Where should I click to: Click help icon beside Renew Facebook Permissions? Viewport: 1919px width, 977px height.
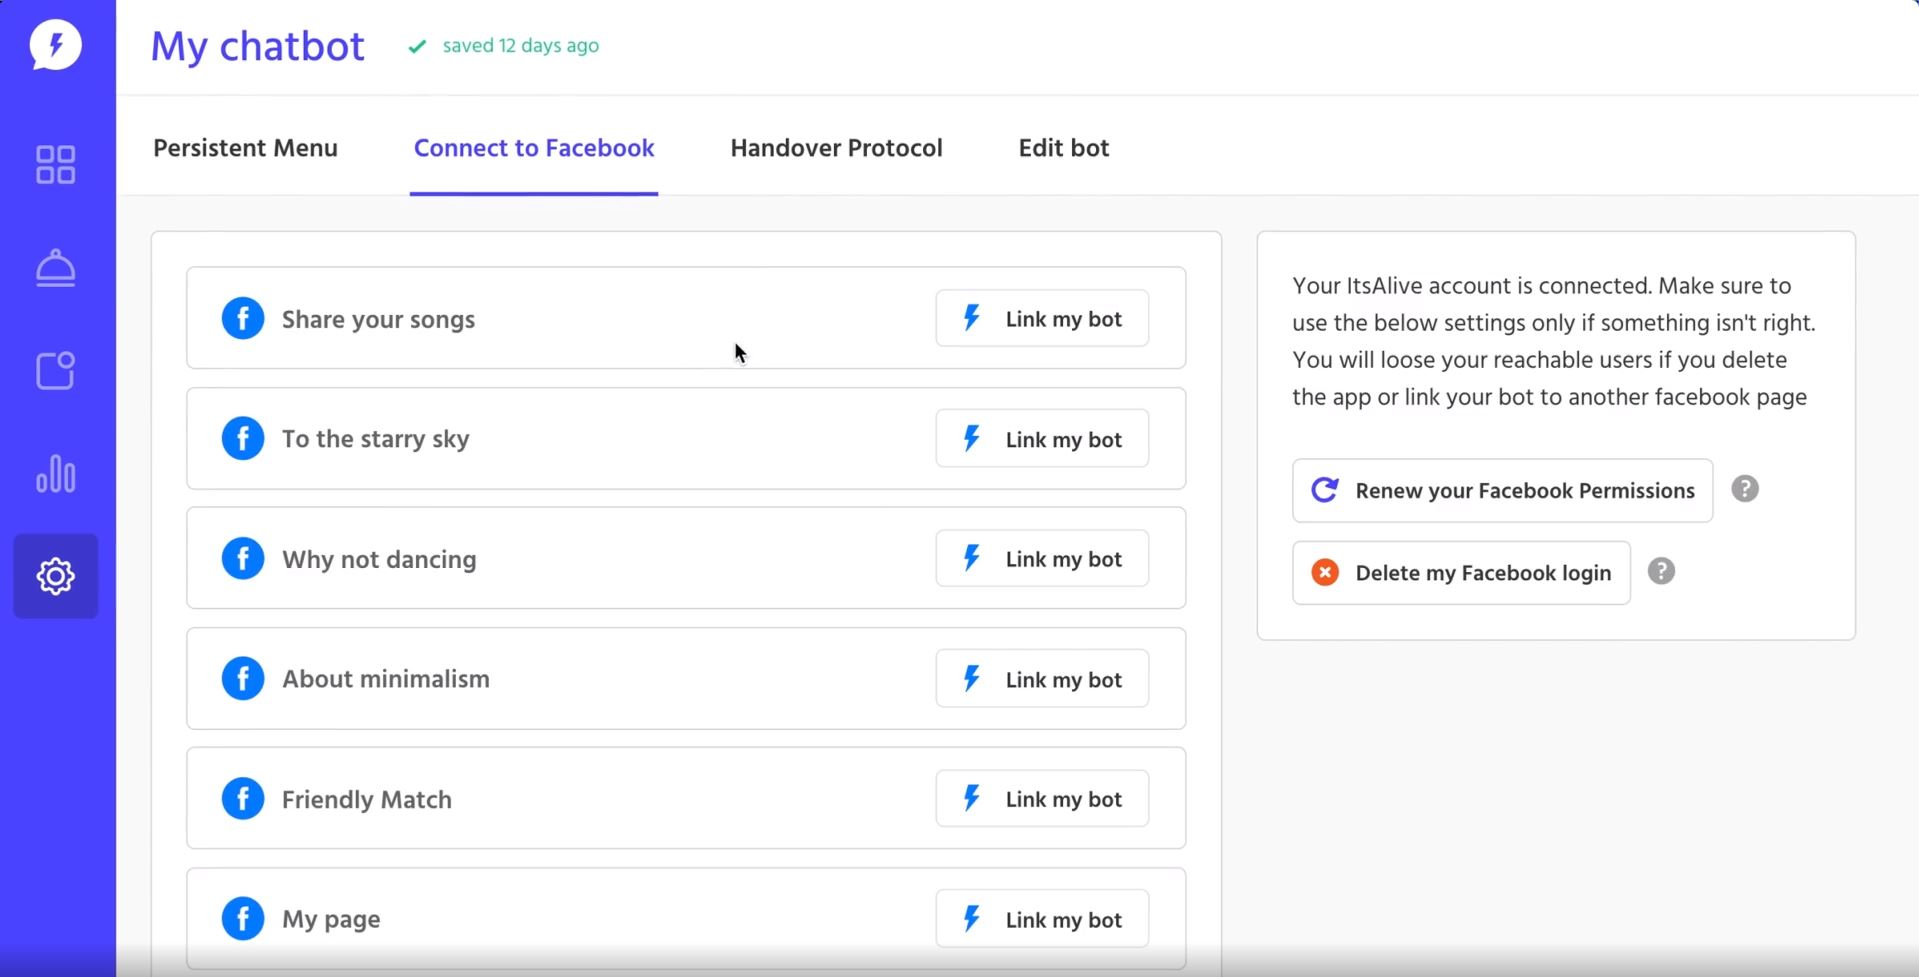[1745, 489]
